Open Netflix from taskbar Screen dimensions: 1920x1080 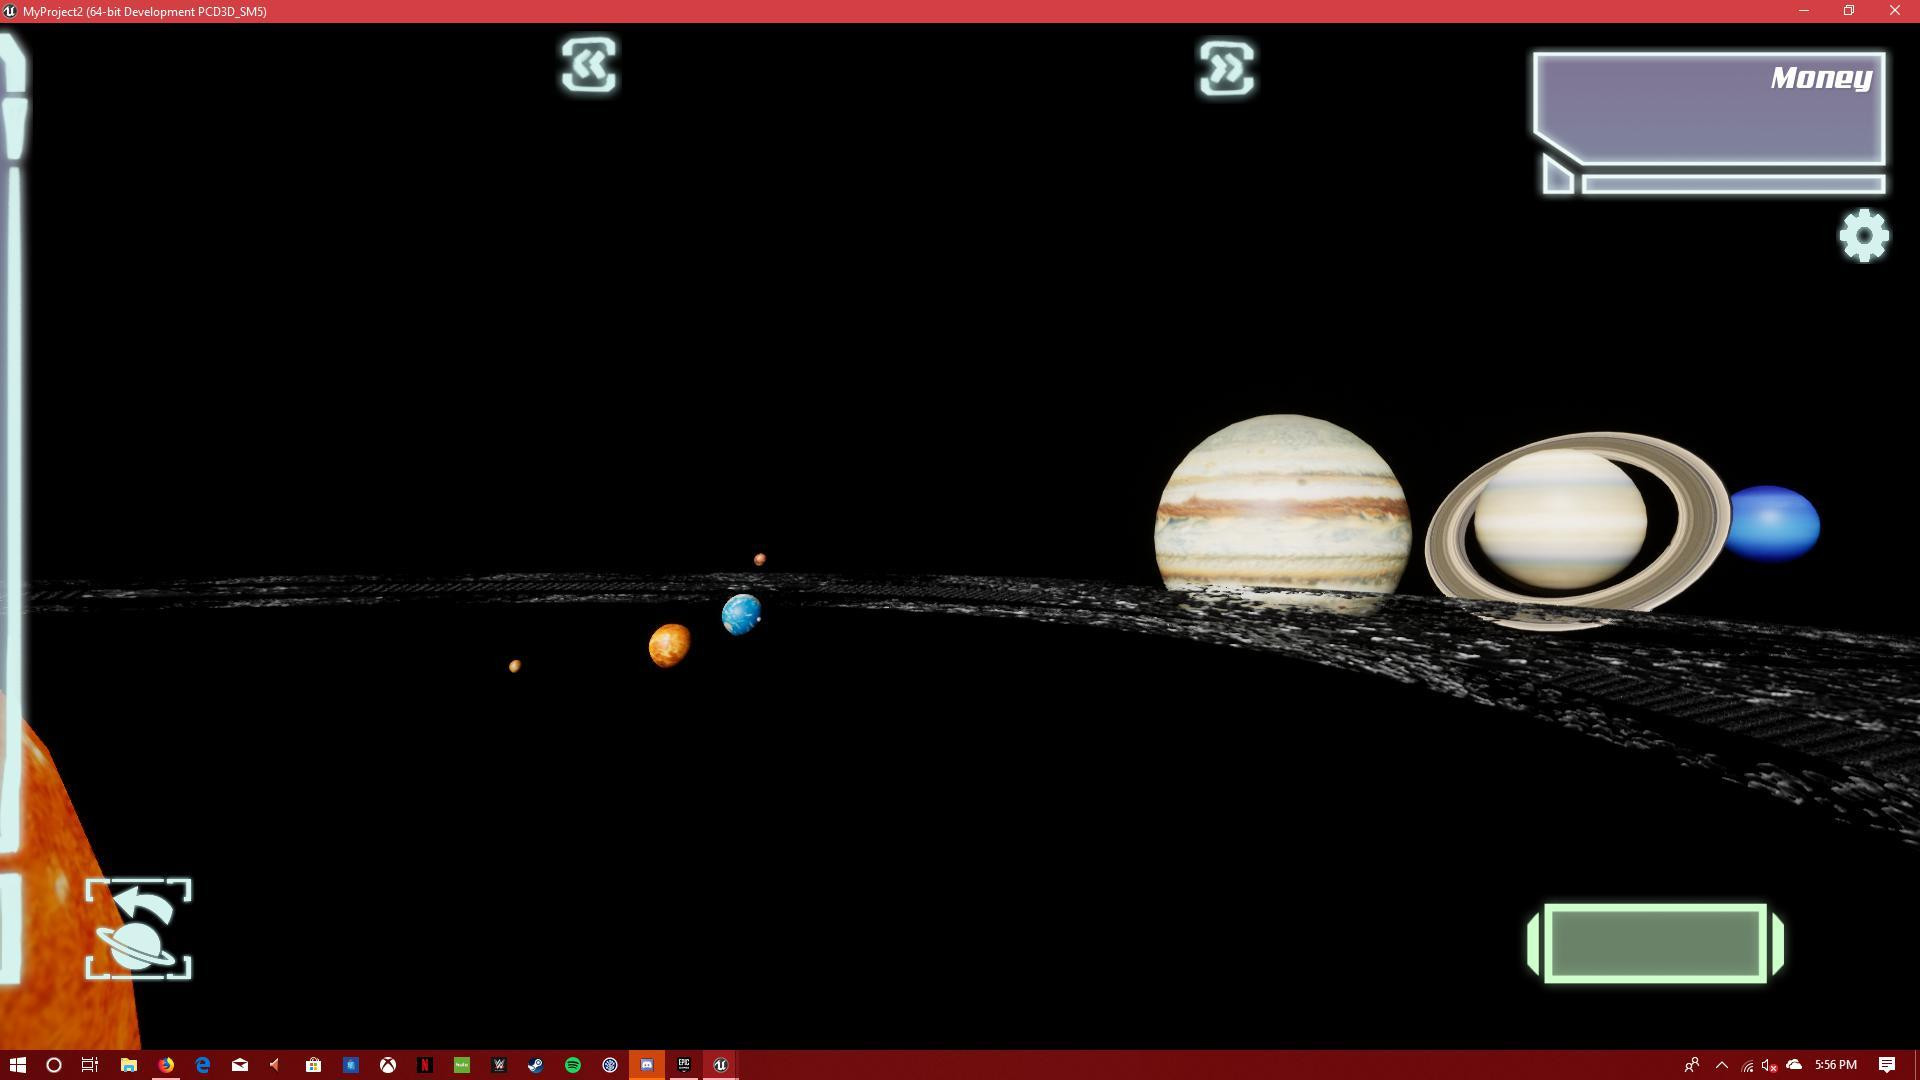425,1065
